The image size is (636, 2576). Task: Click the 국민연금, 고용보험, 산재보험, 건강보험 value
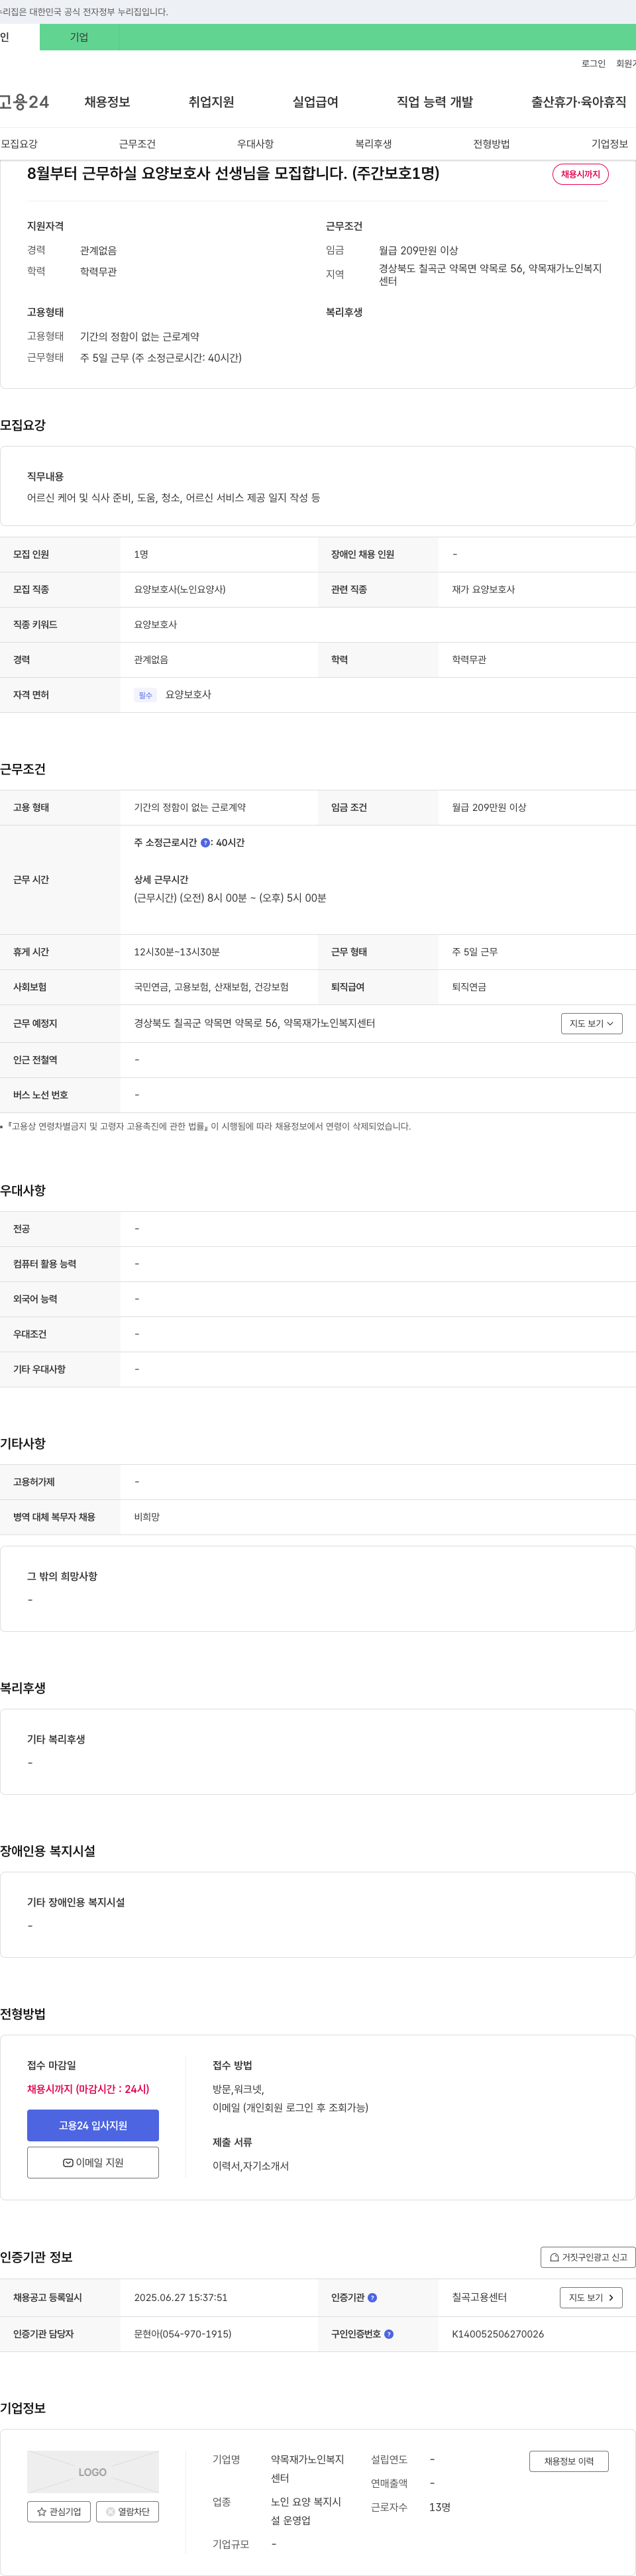(211, 987)
